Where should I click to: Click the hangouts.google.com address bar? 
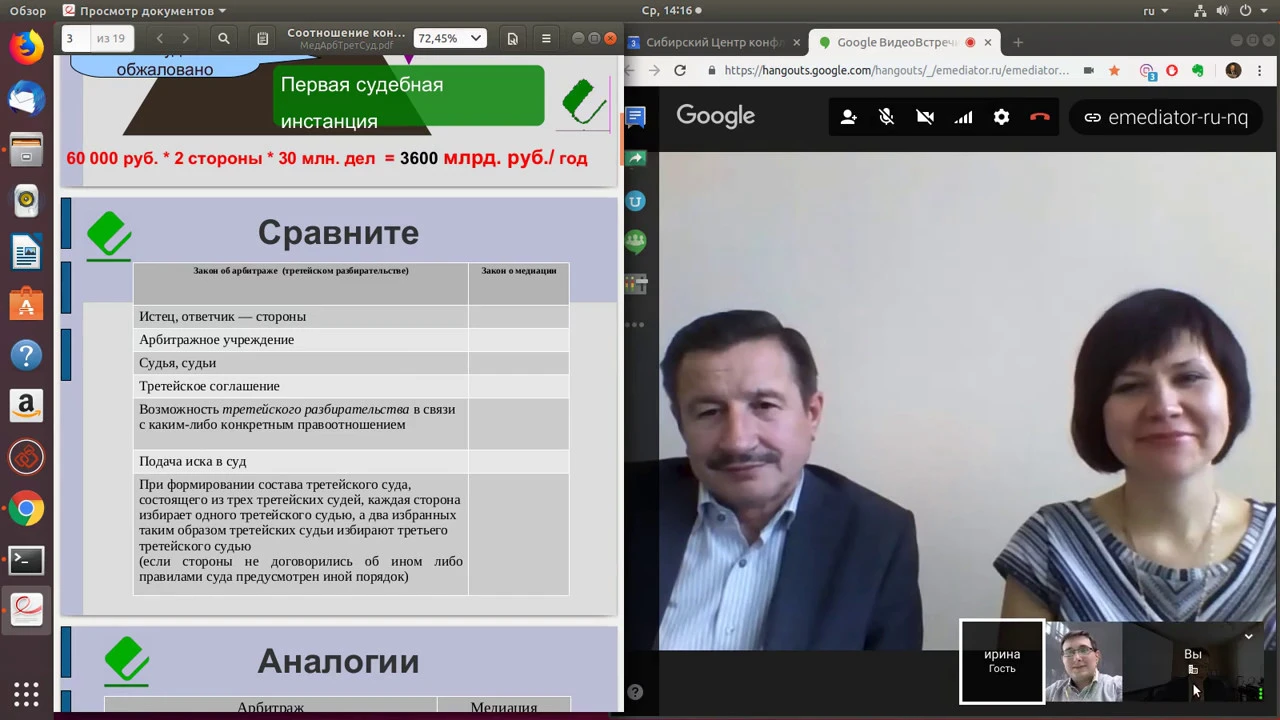(x=896, y=70)
